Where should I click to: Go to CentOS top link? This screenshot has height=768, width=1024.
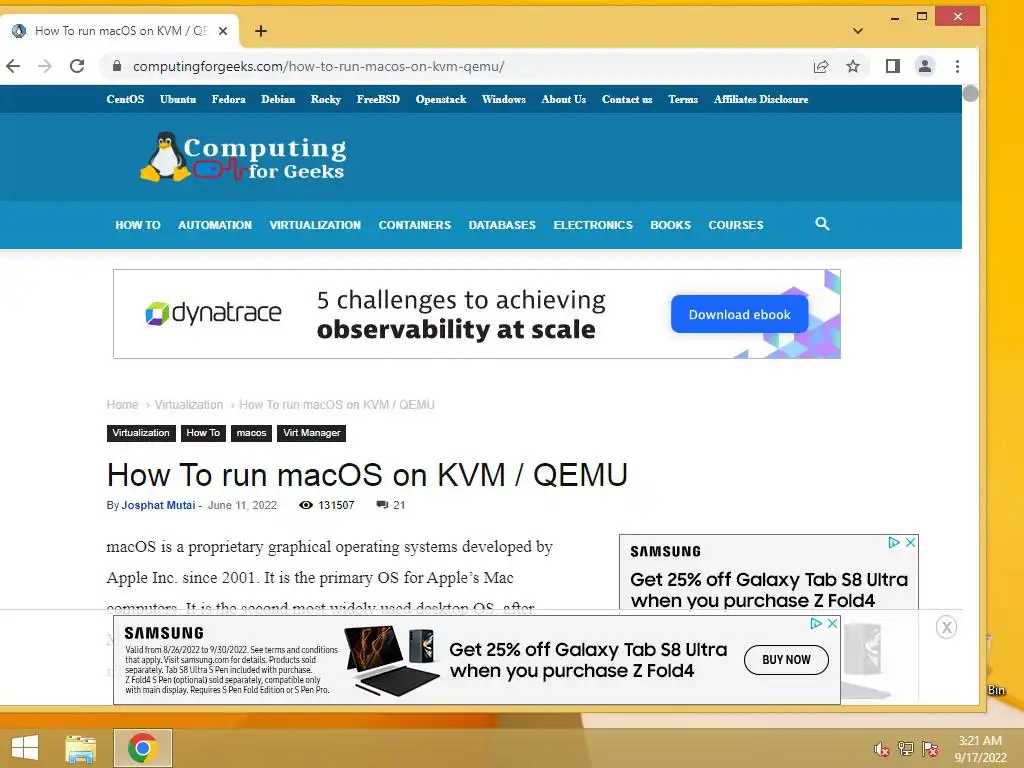pyautogui.click(x=125, y=99)
